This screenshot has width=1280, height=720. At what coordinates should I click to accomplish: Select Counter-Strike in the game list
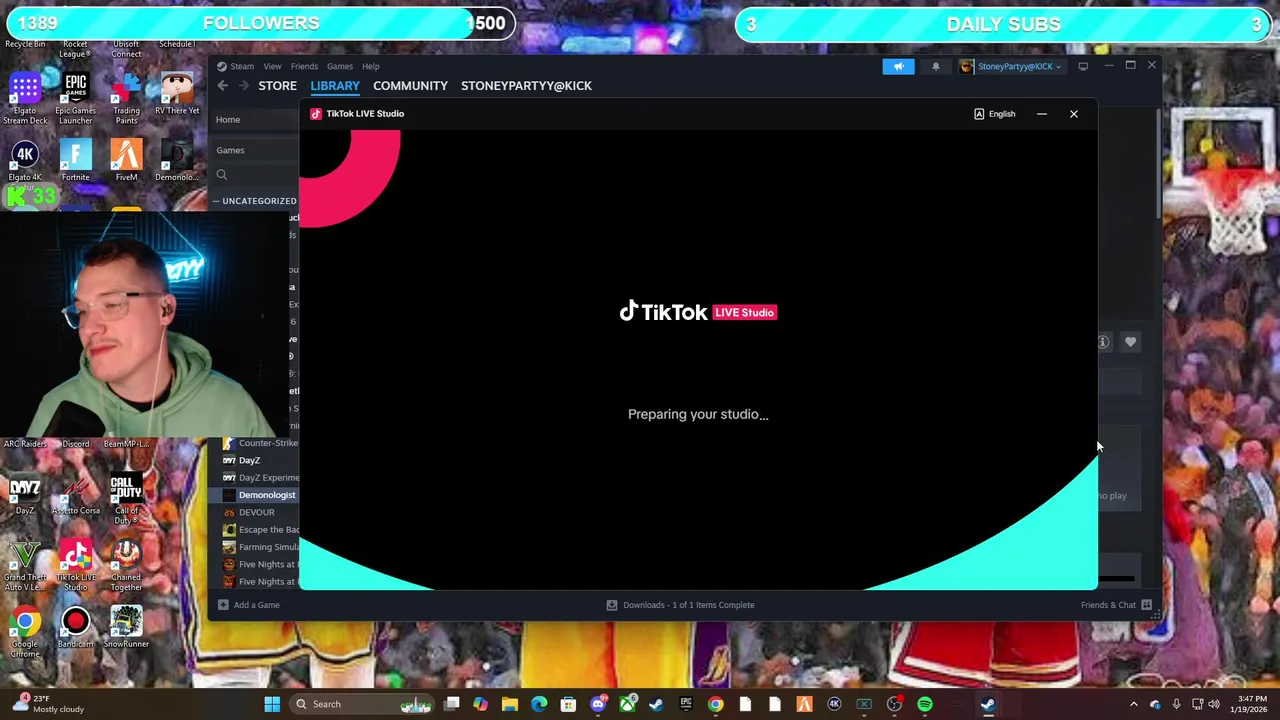point(261,443)
